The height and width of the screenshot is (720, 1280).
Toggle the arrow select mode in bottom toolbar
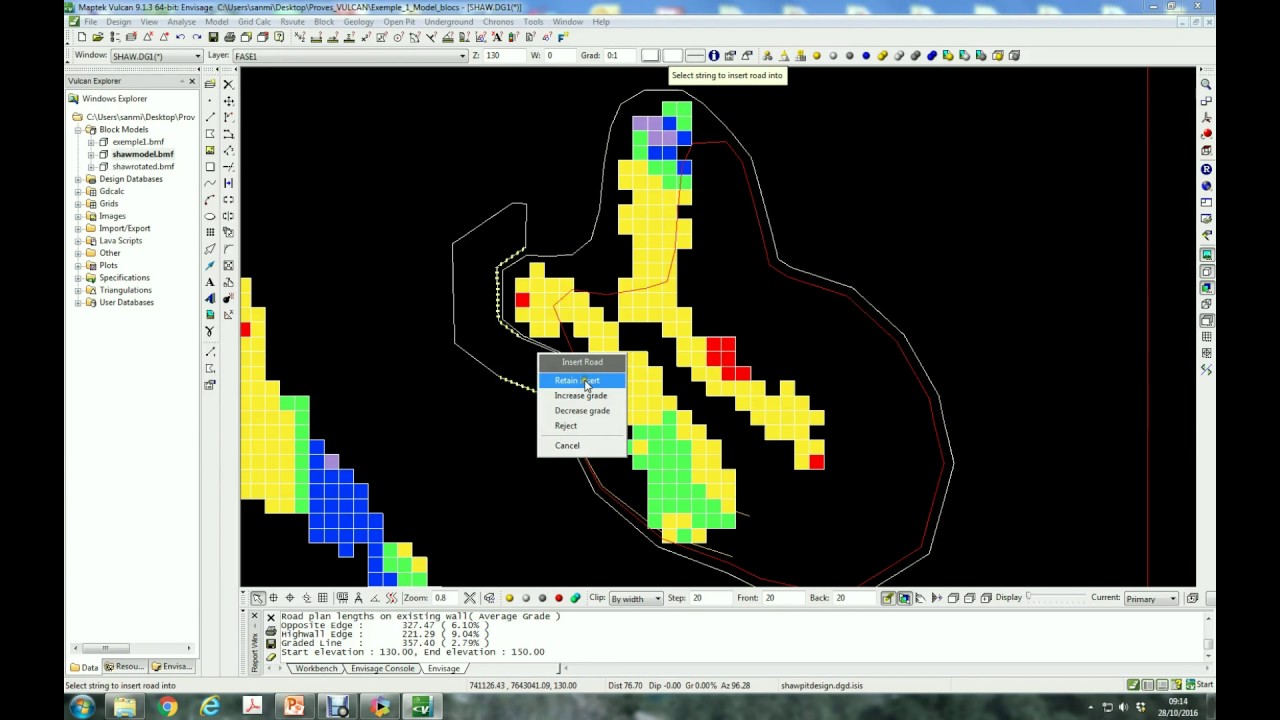pos(257,598)
